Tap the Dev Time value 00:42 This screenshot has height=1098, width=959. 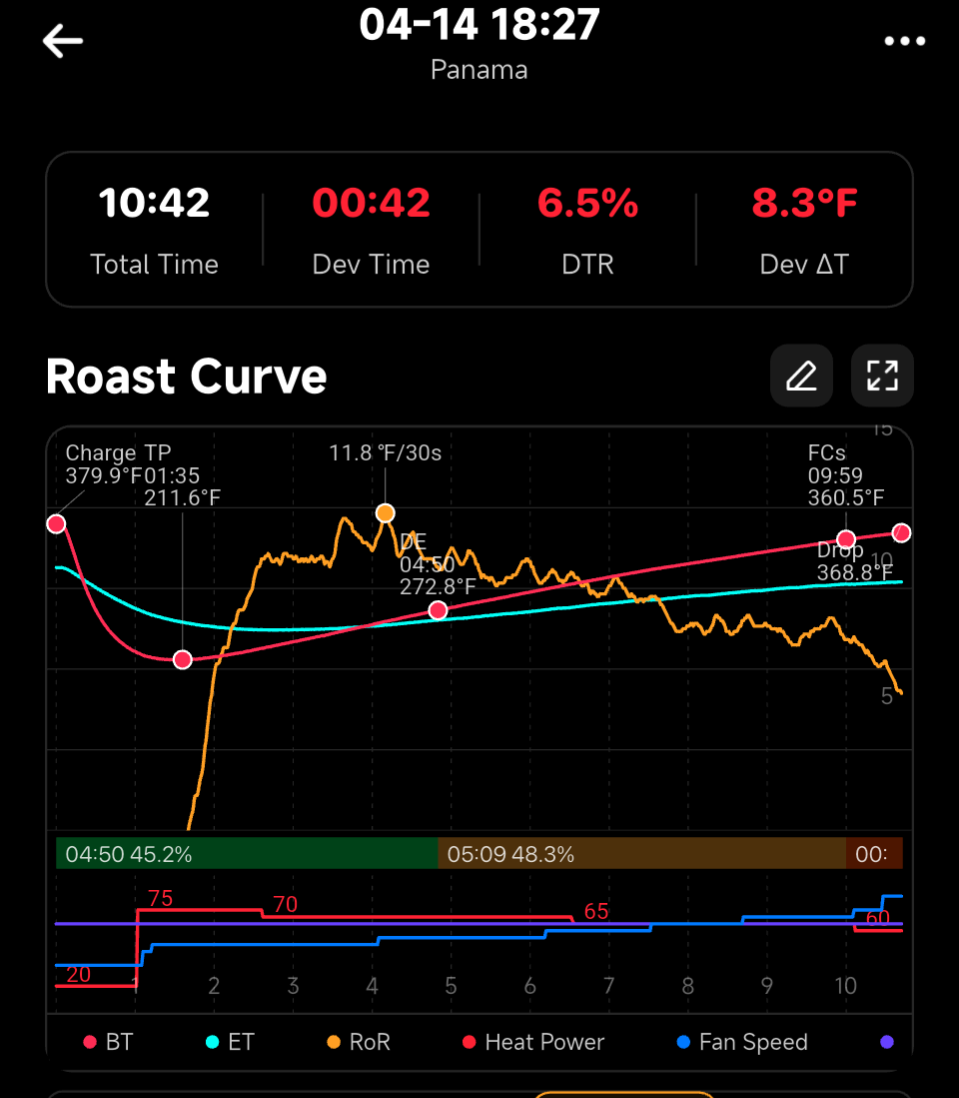[x=371, y=203]
